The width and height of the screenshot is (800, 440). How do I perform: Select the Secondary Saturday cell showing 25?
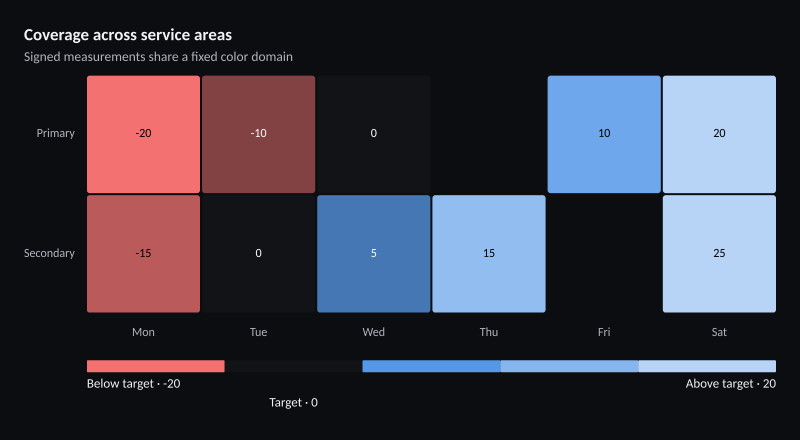[719, 254]
